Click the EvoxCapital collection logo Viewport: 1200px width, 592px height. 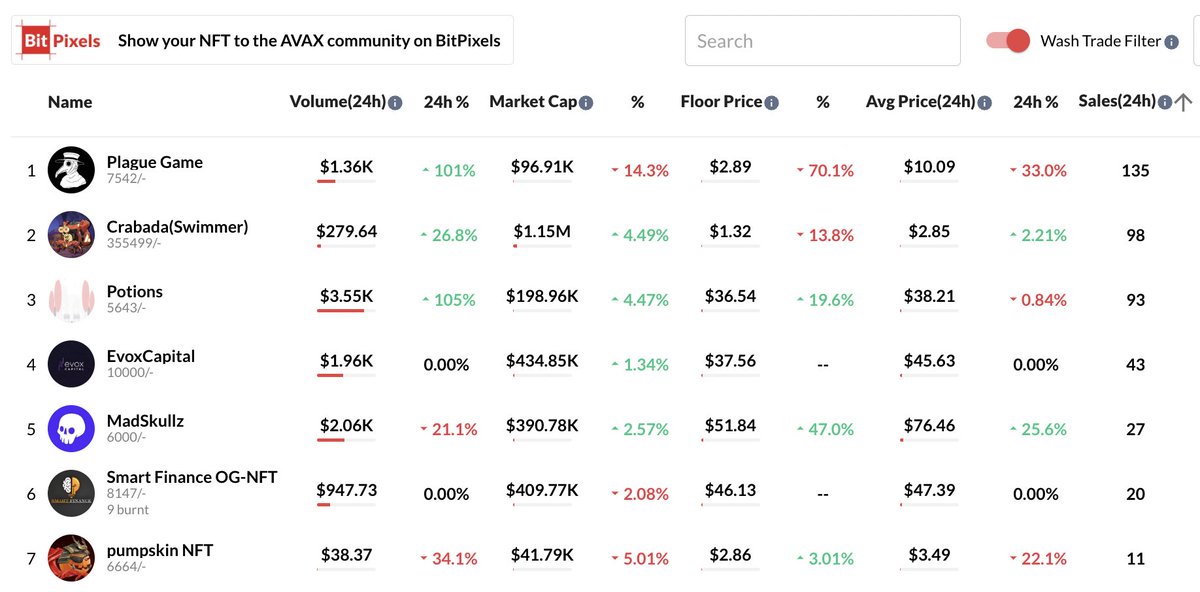coord(71,364)
